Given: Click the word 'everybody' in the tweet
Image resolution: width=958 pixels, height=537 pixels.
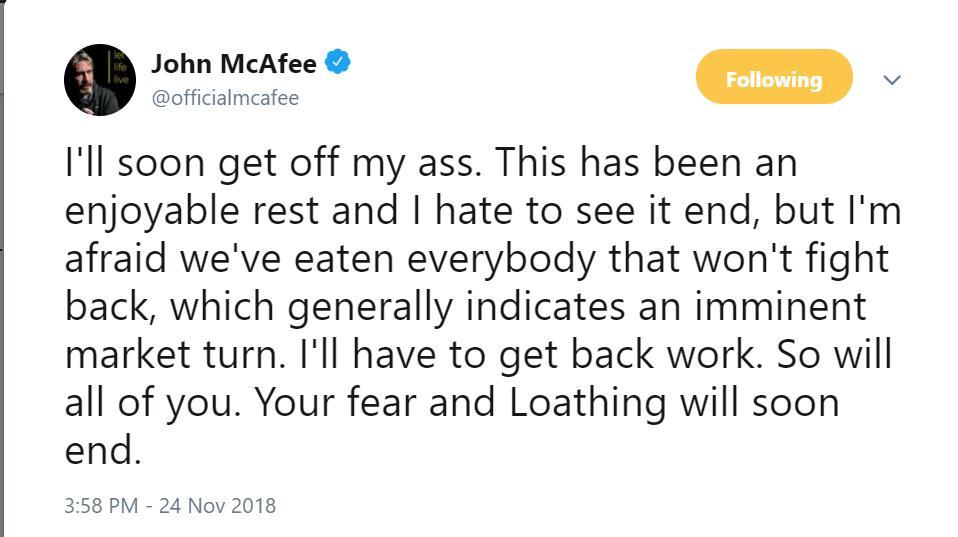Looking at the screenshot, I should click(x=501, y=261).
